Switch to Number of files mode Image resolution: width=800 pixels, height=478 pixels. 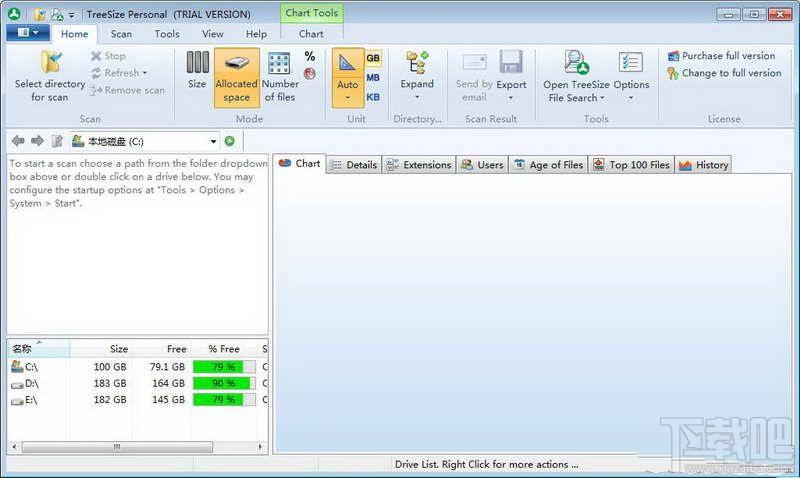point(280,77)
